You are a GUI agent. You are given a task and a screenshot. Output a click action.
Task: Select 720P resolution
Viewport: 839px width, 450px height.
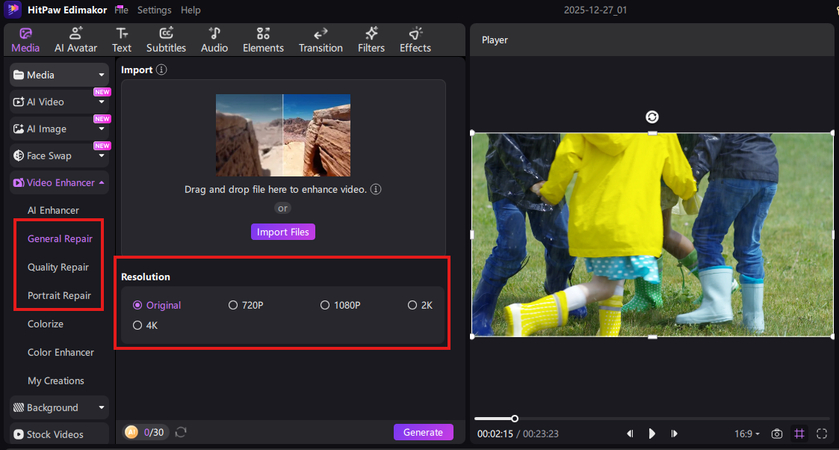tap(246, 305)
